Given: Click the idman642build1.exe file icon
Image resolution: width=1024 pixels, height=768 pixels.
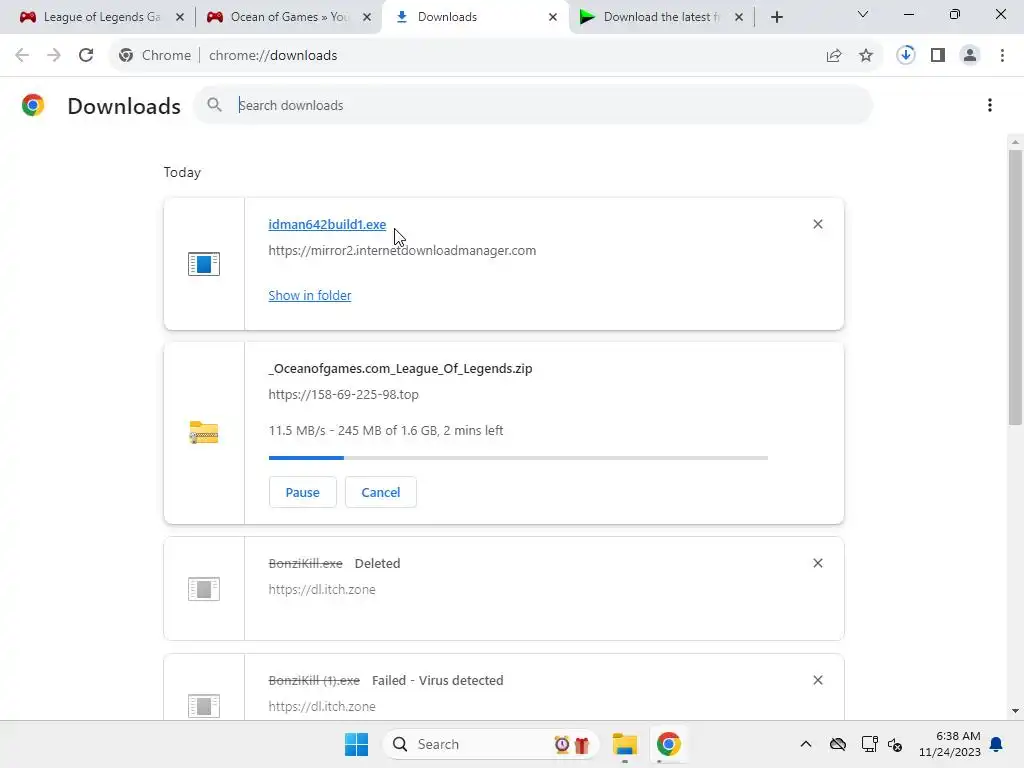Looking at the screenshot, I should [x=204, y=264].
